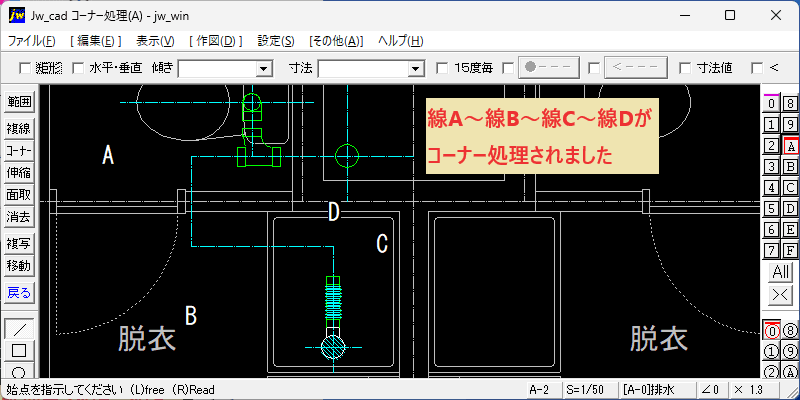Open the ファイル(F) menu
The image size is (800, 400).
pos(32,41)
